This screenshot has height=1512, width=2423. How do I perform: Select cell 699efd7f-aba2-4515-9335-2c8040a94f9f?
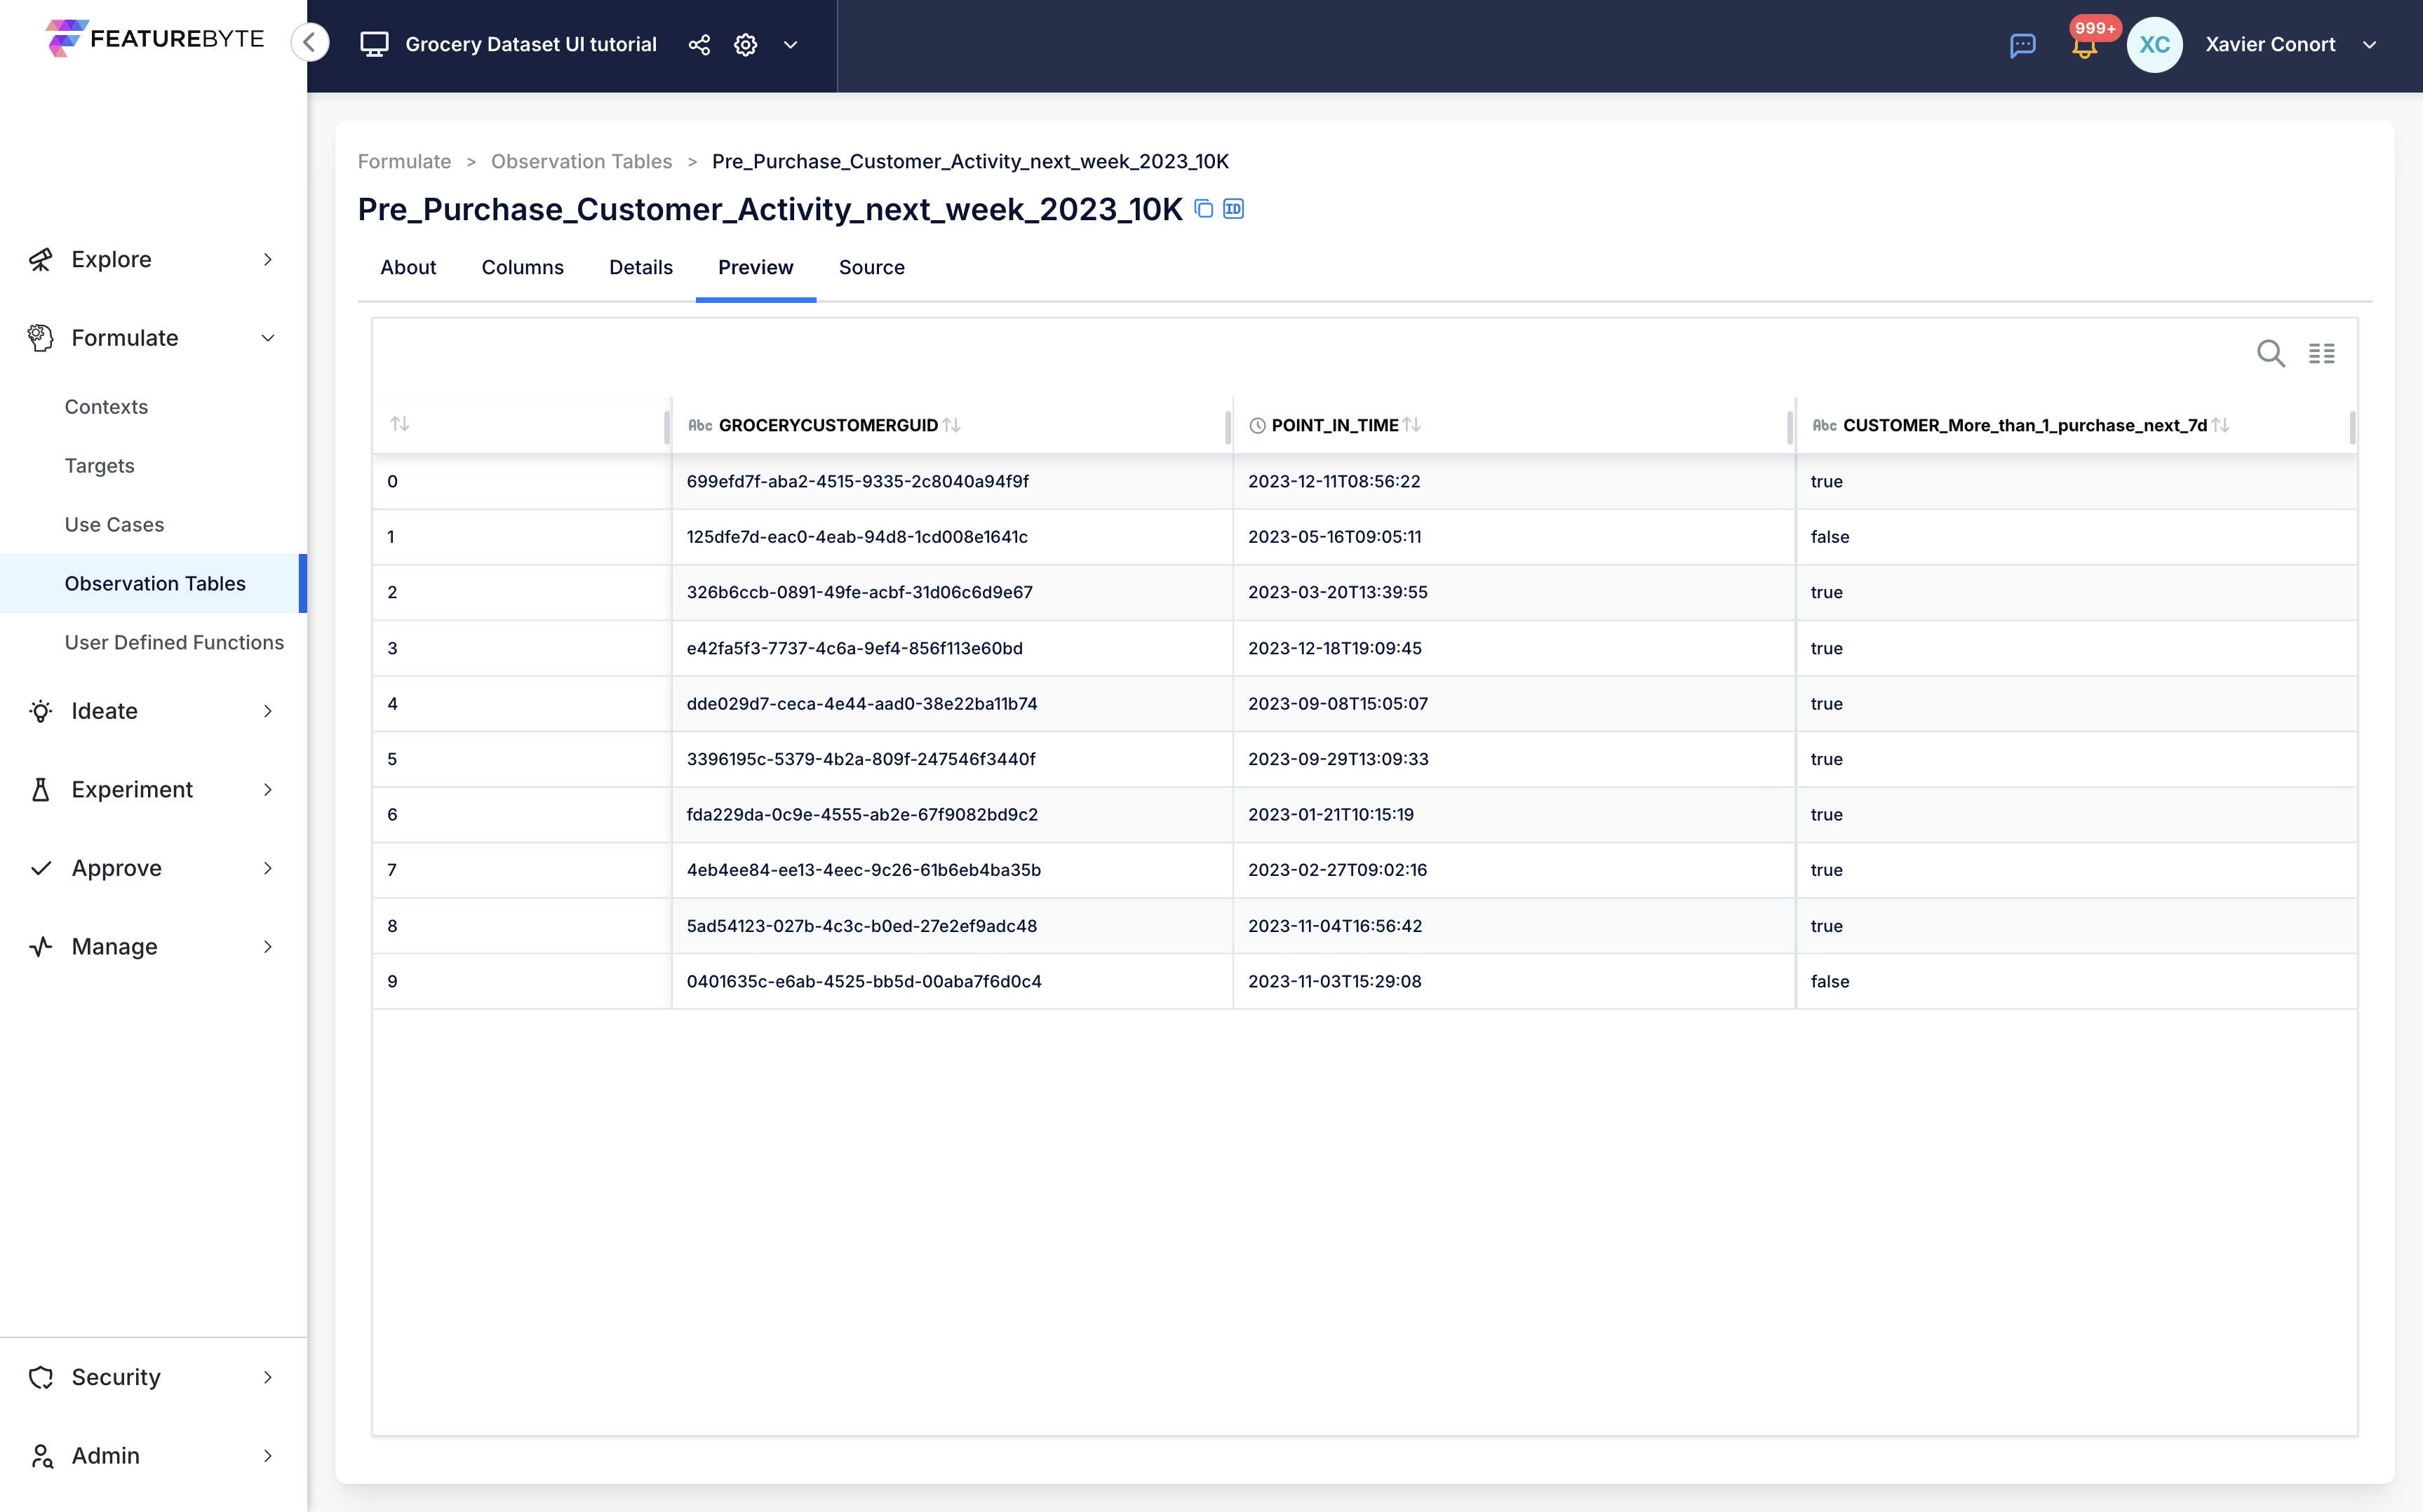pos(857,481)
